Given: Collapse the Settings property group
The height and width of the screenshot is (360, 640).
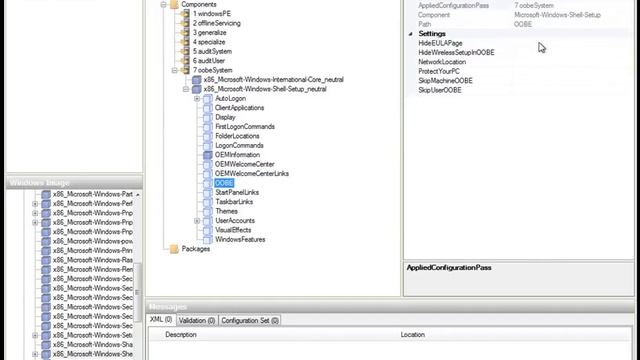Looking at the screenshot, I should (411, 34).
